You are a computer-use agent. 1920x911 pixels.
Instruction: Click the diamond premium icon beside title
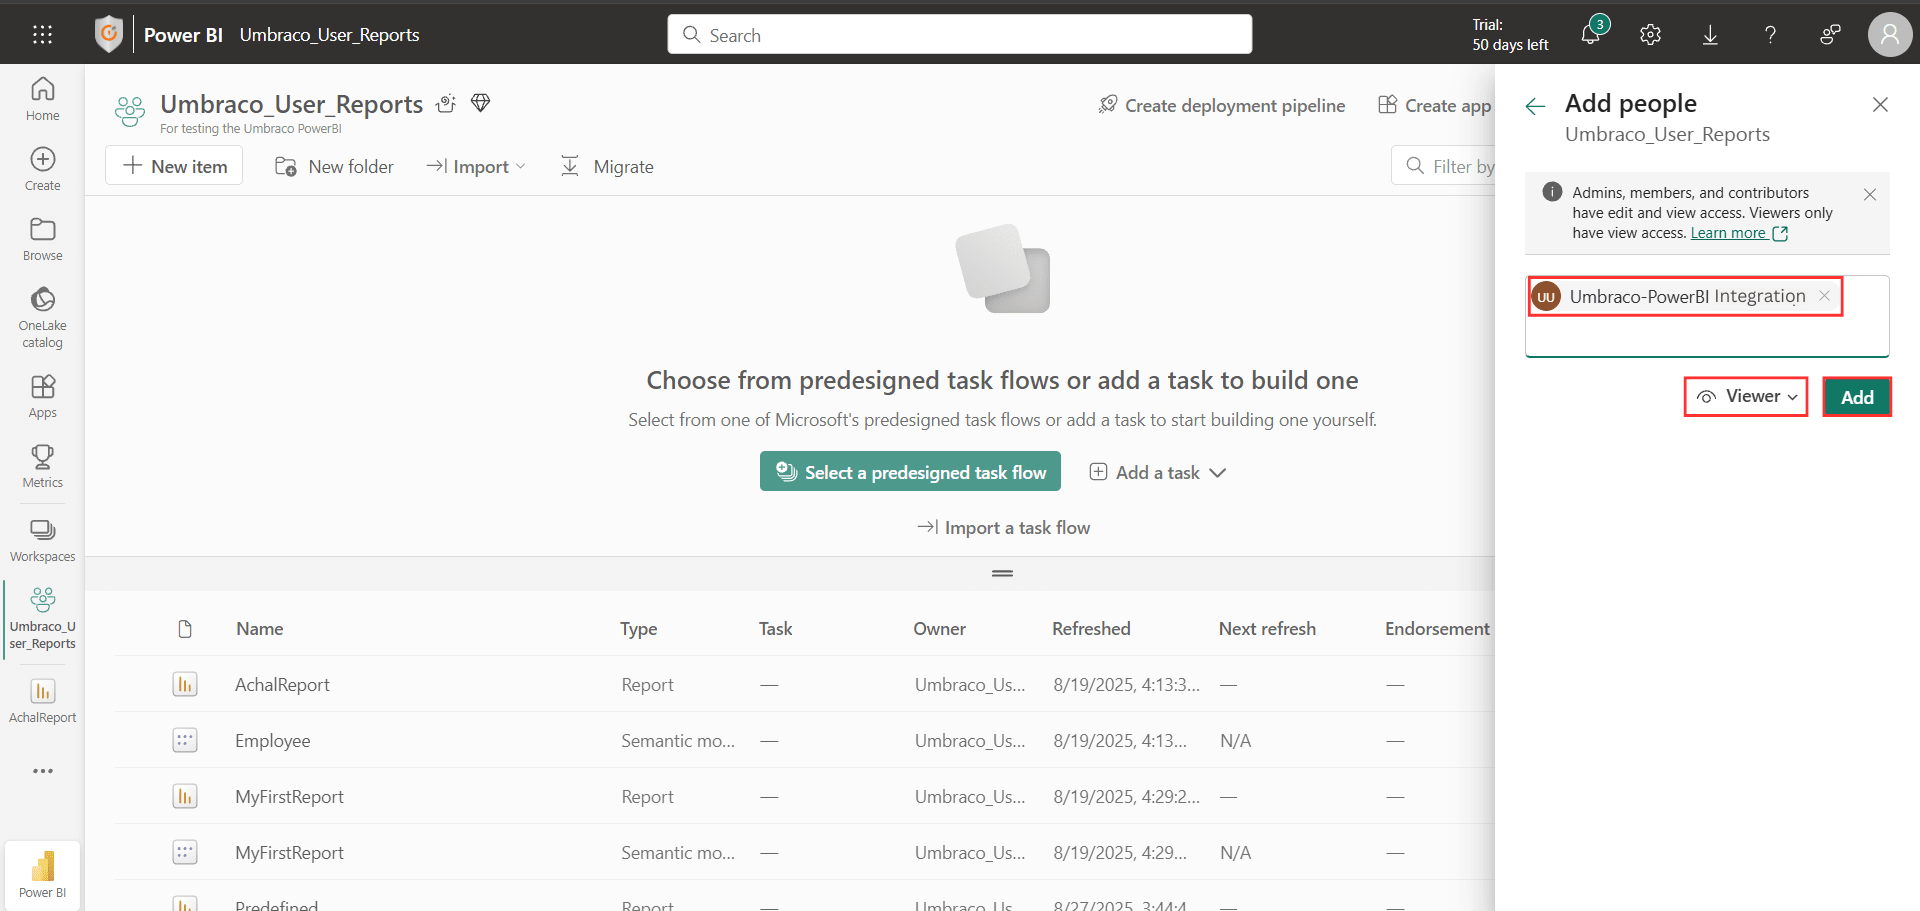[x=481, y=103]
